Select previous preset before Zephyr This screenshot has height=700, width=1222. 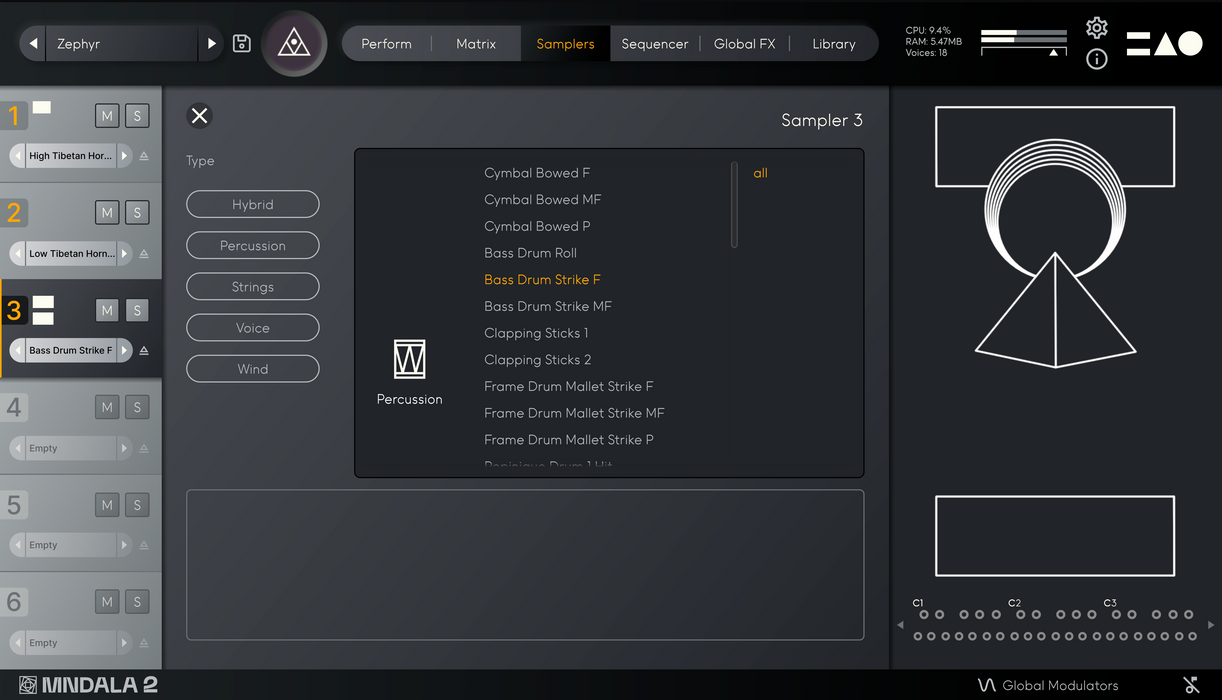(x=34, y=44)
